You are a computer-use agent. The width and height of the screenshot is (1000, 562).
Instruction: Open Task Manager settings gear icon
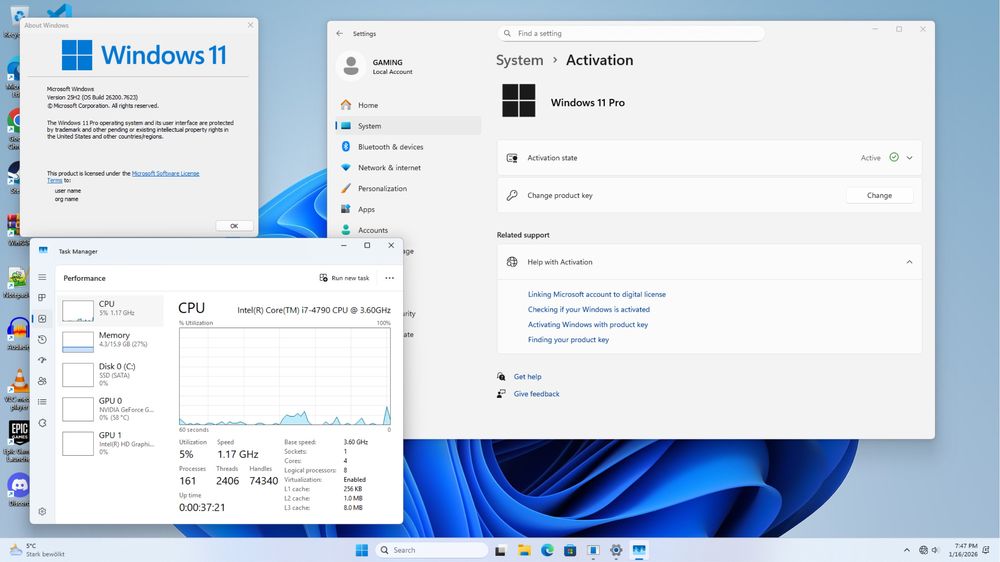pyautogui.click(x=42, y=511)
